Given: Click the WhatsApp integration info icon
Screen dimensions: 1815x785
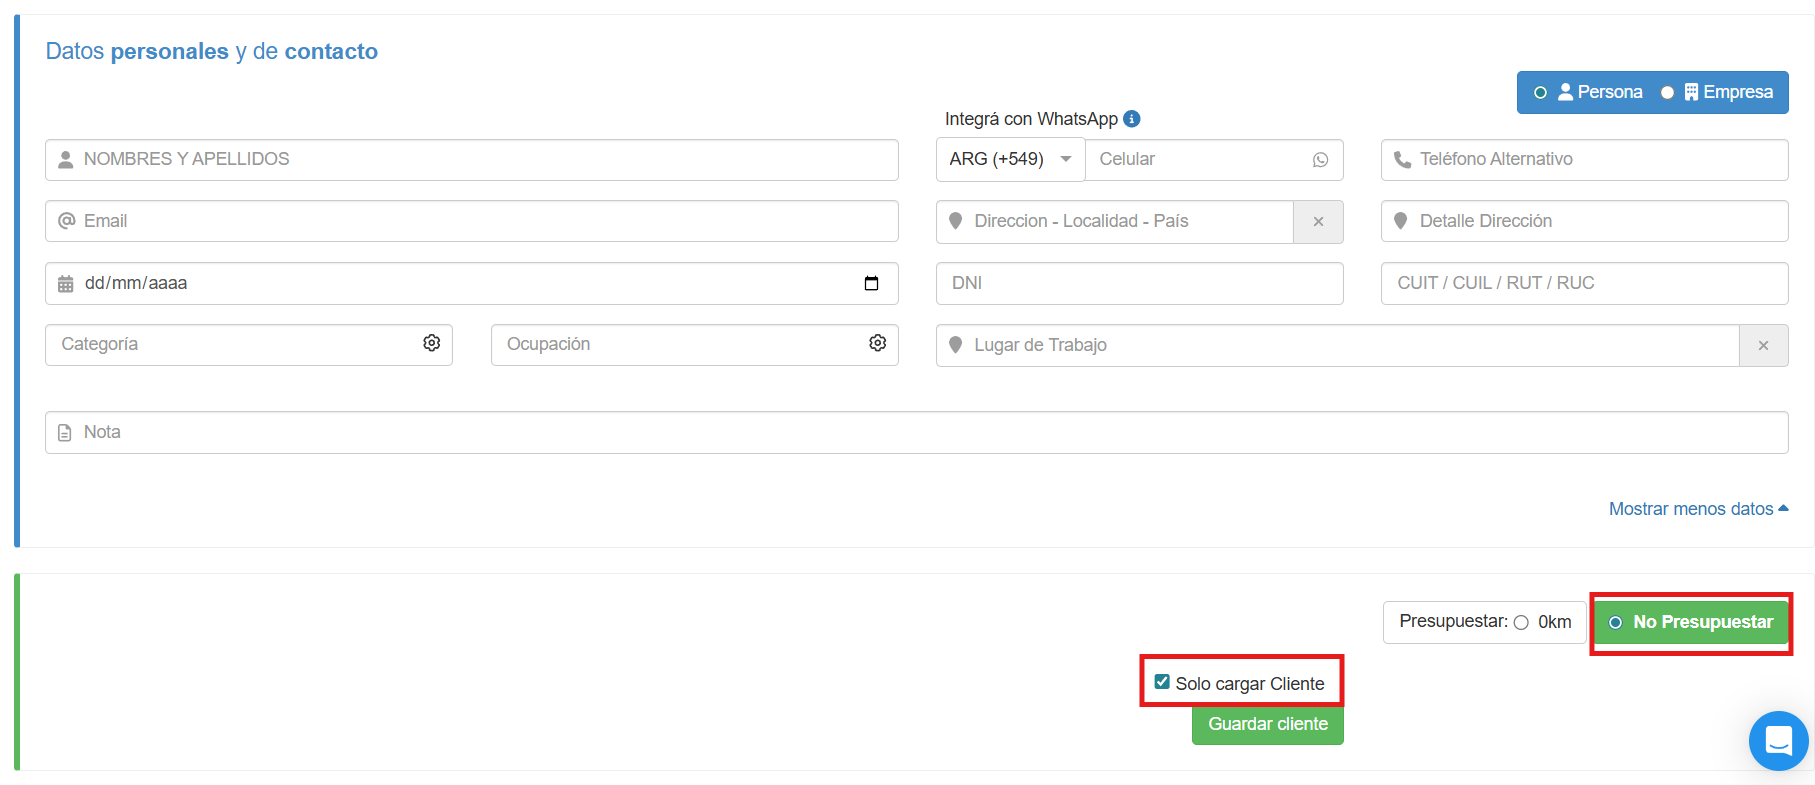Looking at the screenshot, I should tap(1131, 118).
